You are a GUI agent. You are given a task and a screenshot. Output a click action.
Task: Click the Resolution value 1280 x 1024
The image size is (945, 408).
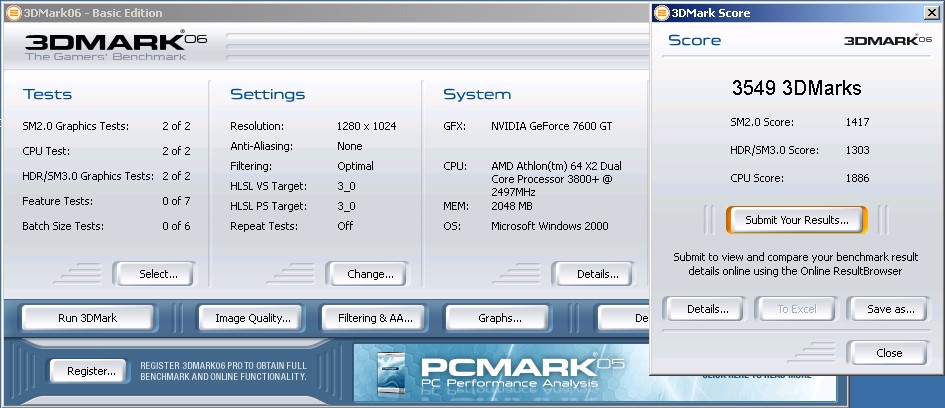[366, 127]
